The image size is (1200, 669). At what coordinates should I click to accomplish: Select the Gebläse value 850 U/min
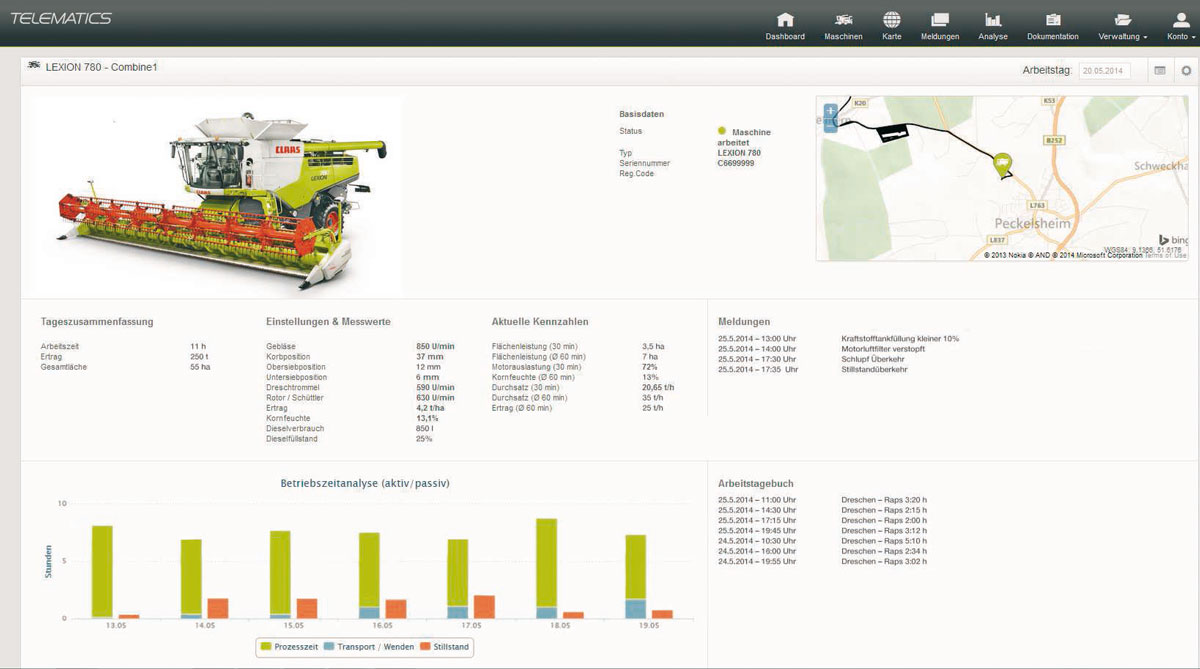coord(435,346)
